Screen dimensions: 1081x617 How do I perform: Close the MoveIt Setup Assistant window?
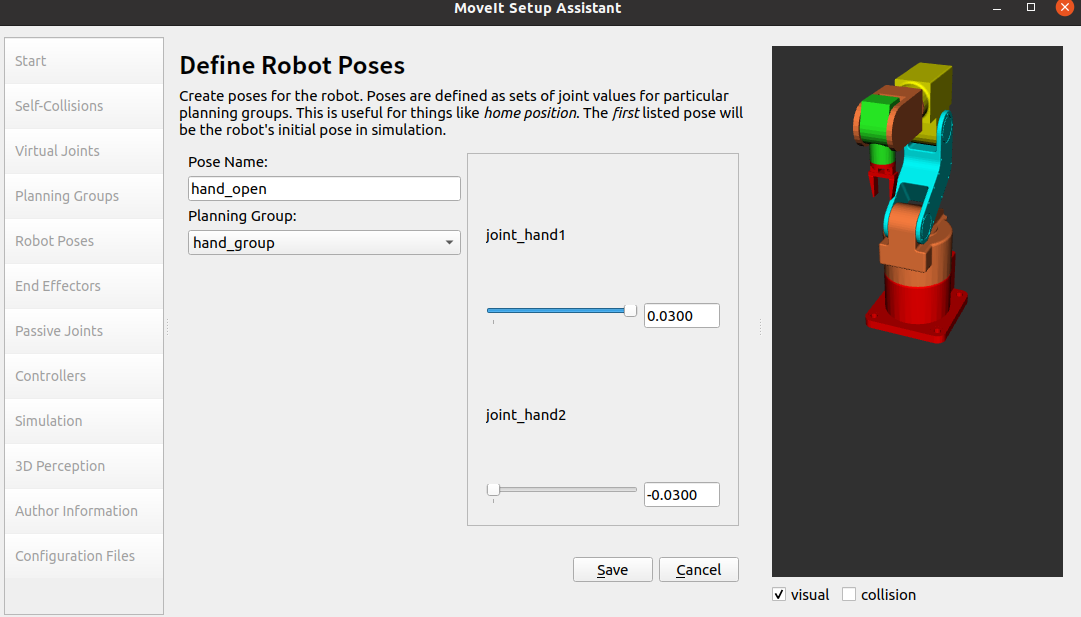(1064, 8)
